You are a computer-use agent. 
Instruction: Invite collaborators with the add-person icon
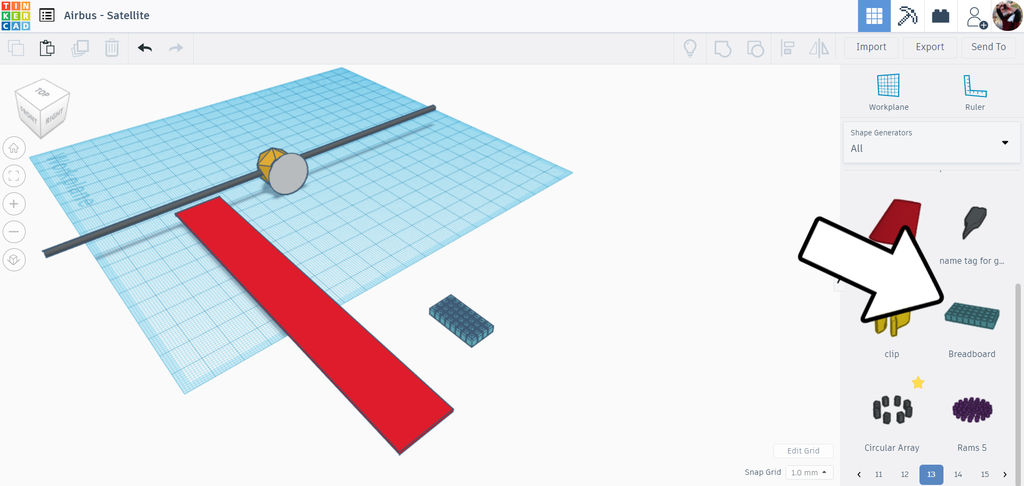(976, 16)
